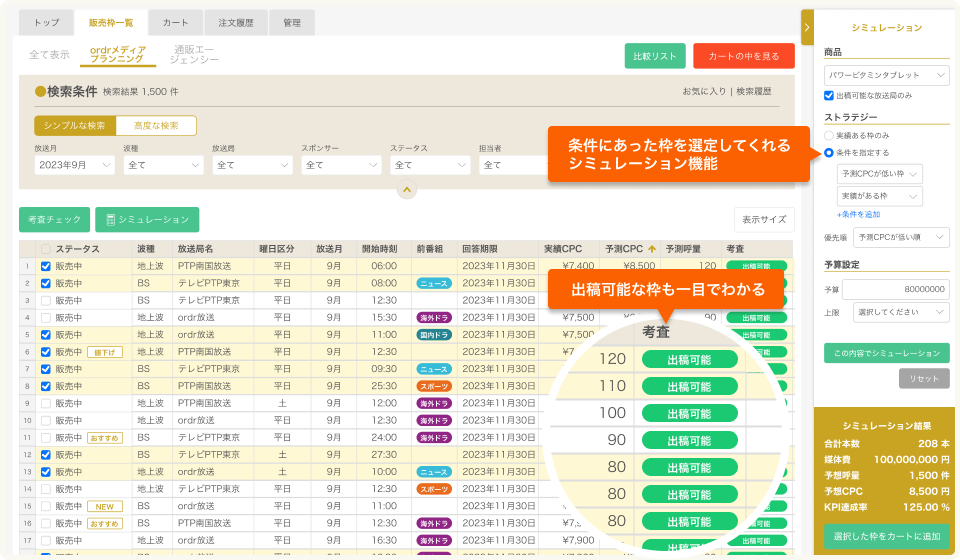This screenshot has height=560, width=960.
Task: Uncheck the row 1 checkbox
Action: coord(45,266)
